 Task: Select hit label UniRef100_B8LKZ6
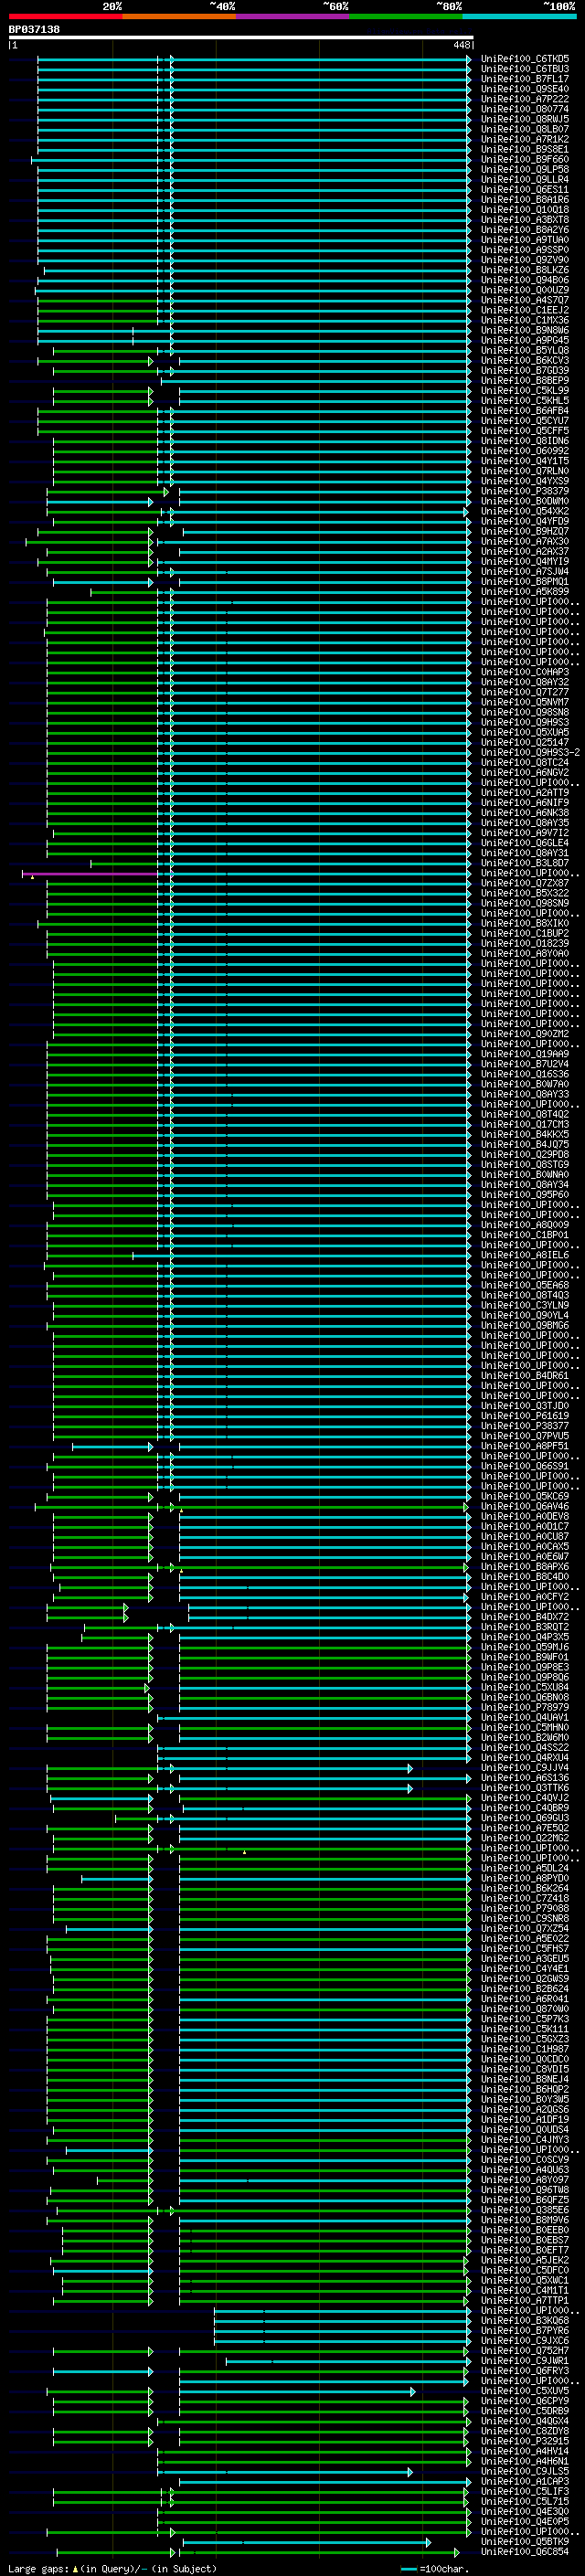525,270
